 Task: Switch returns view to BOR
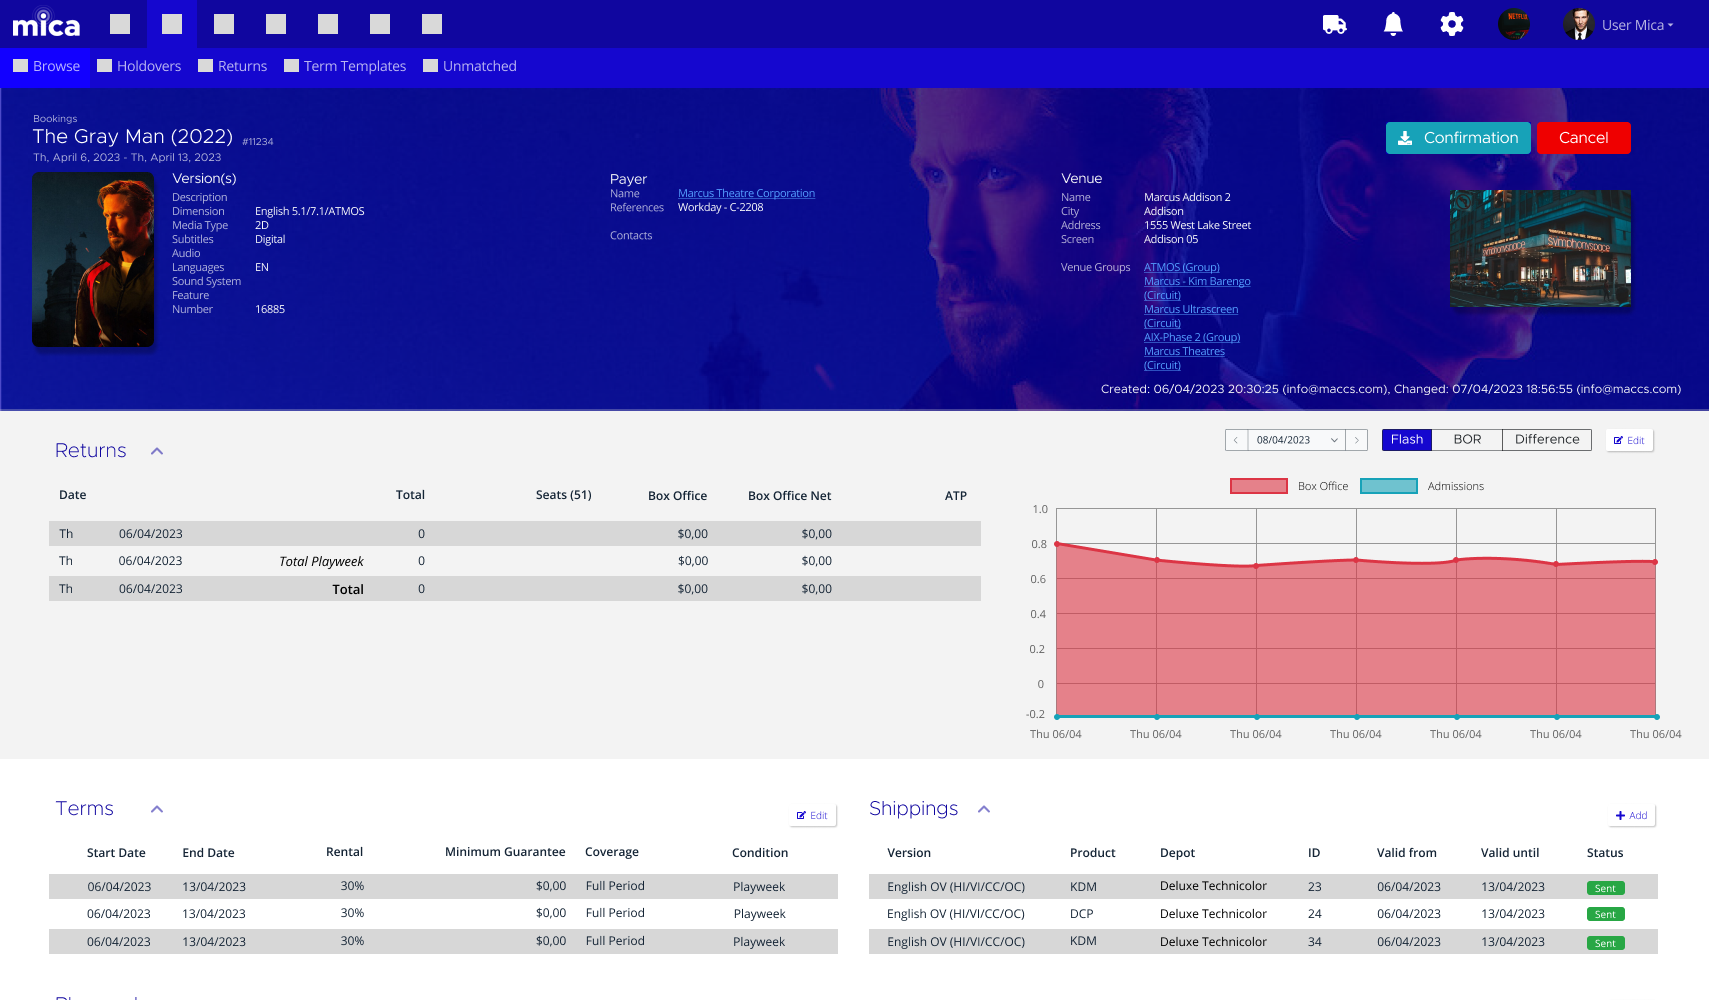[1467, 440]
